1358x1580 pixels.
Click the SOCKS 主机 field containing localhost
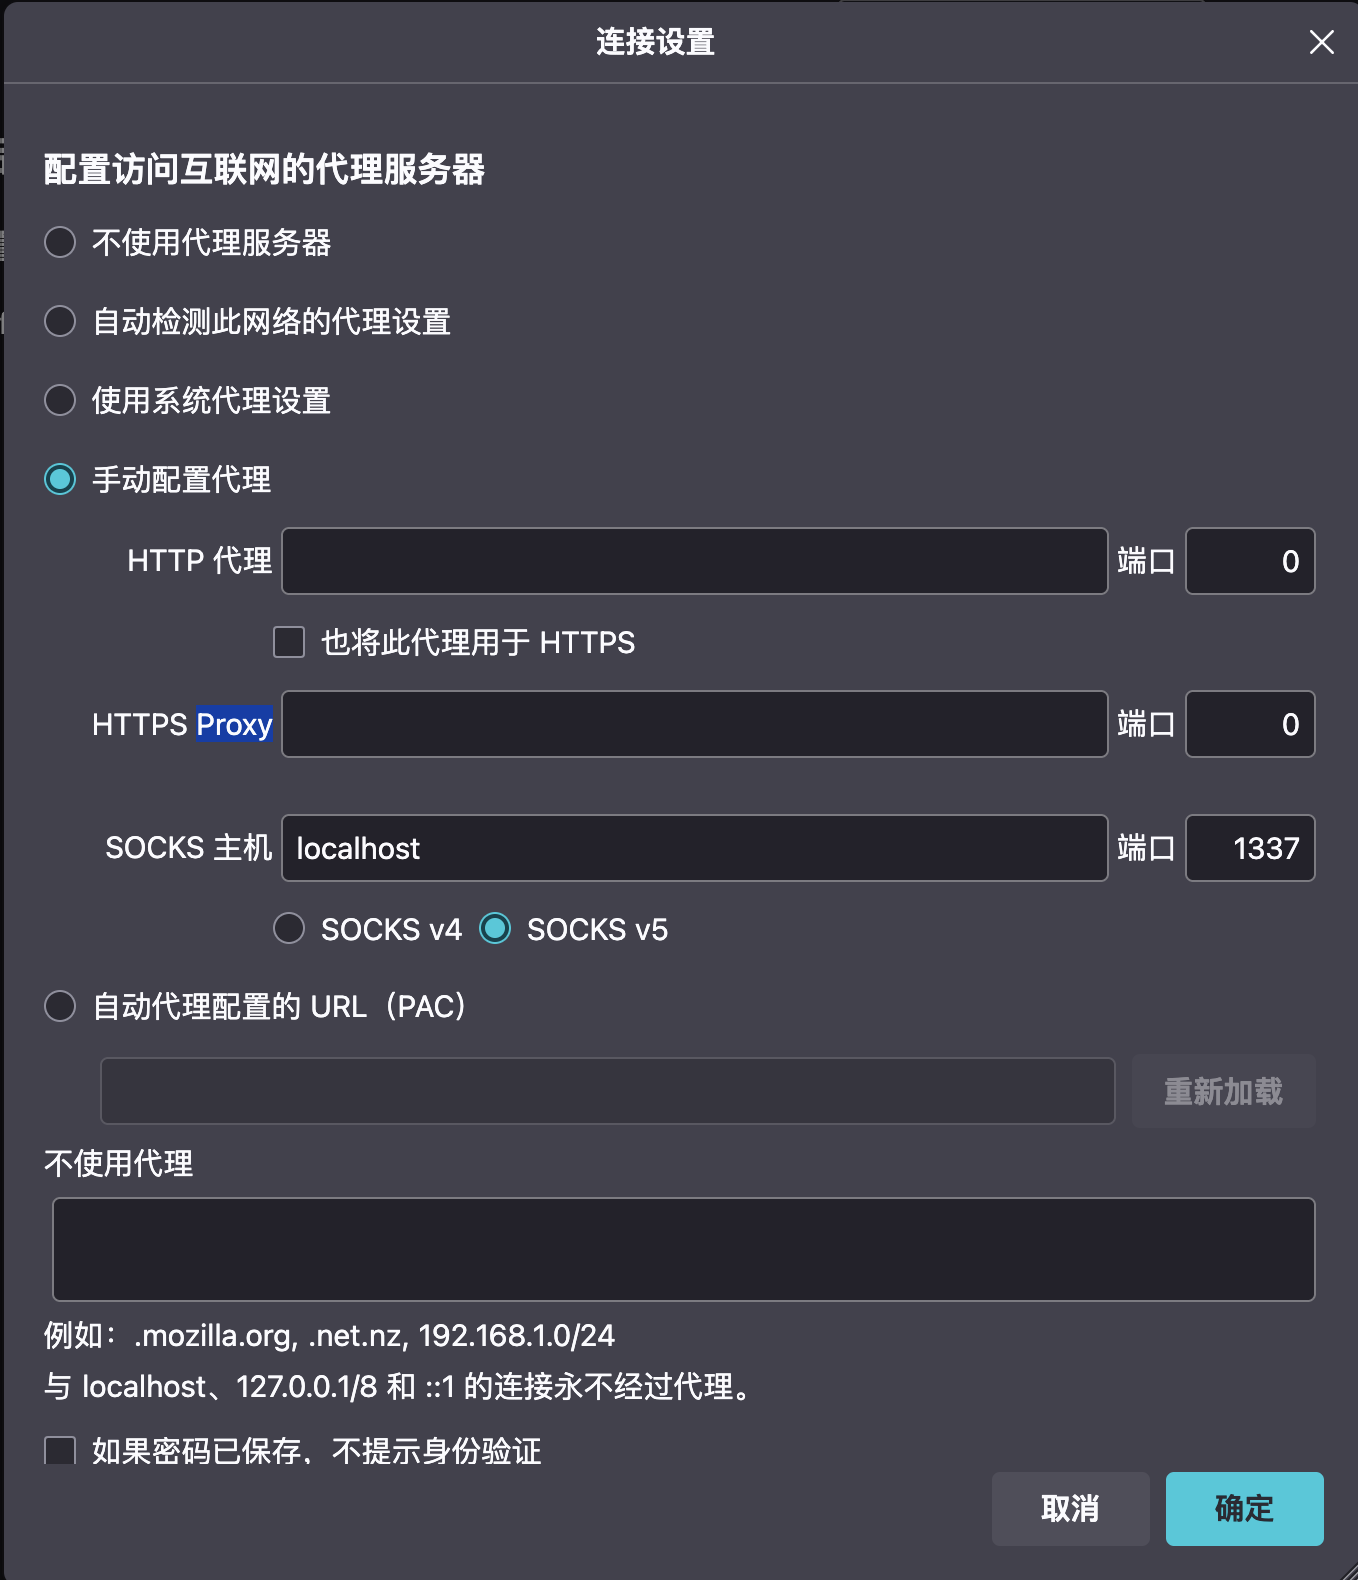(694, 848)
